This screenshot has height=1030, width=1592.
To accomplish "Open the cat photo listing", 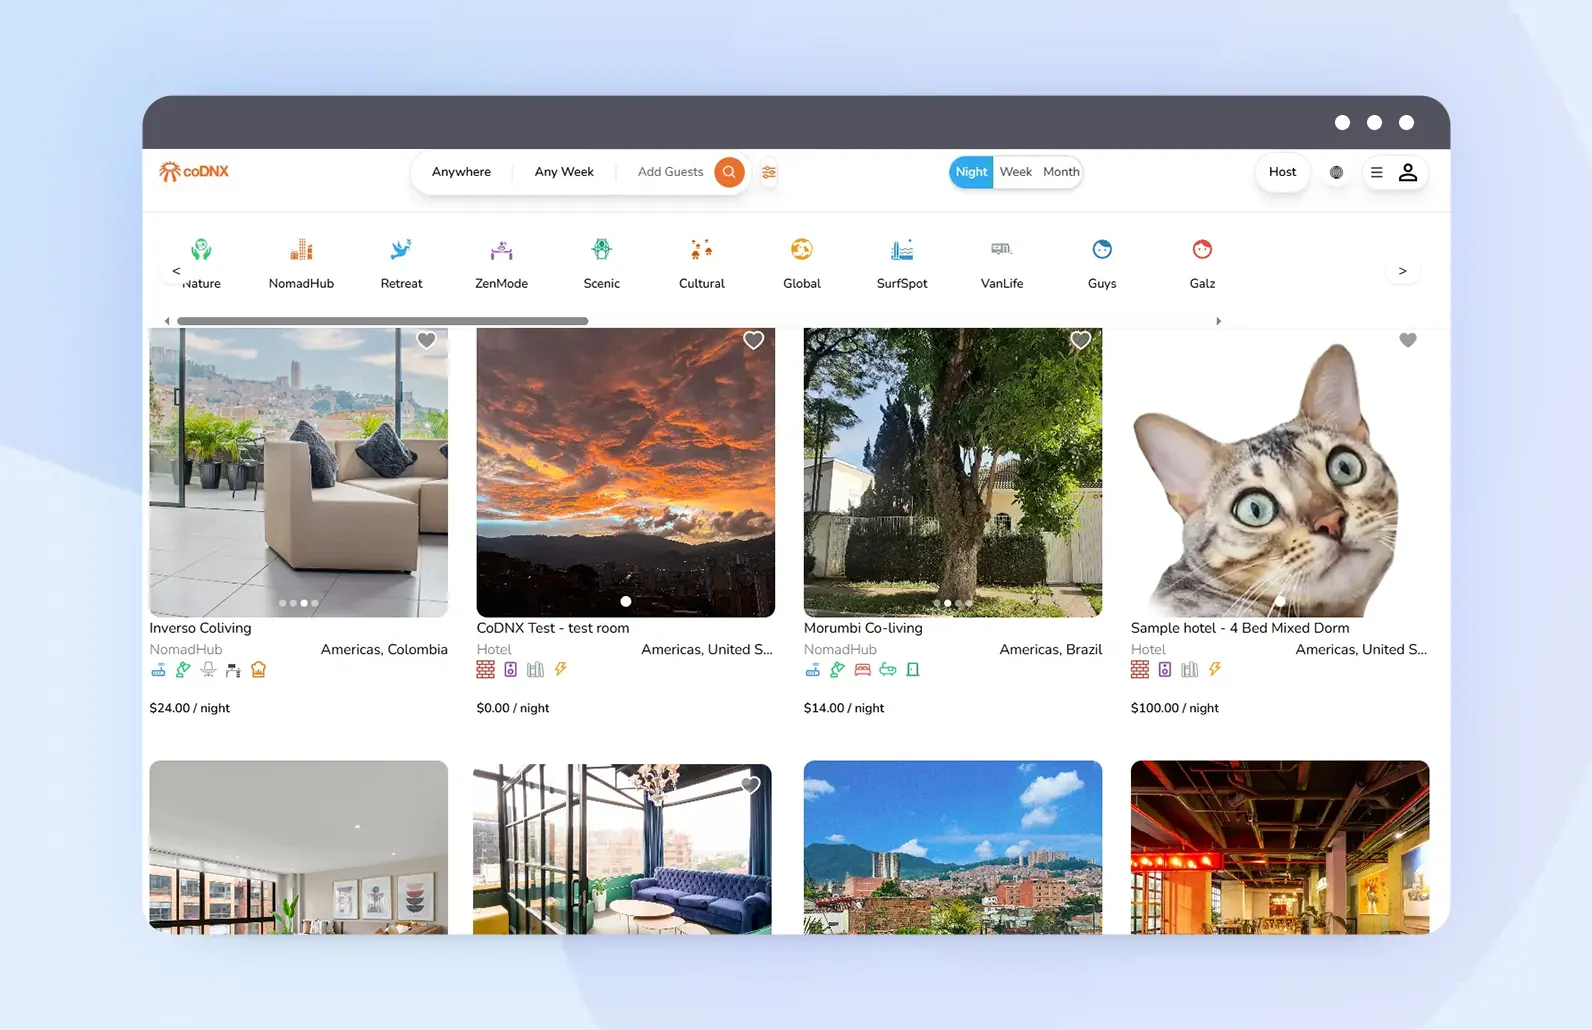I will [x=1280, y=472].
